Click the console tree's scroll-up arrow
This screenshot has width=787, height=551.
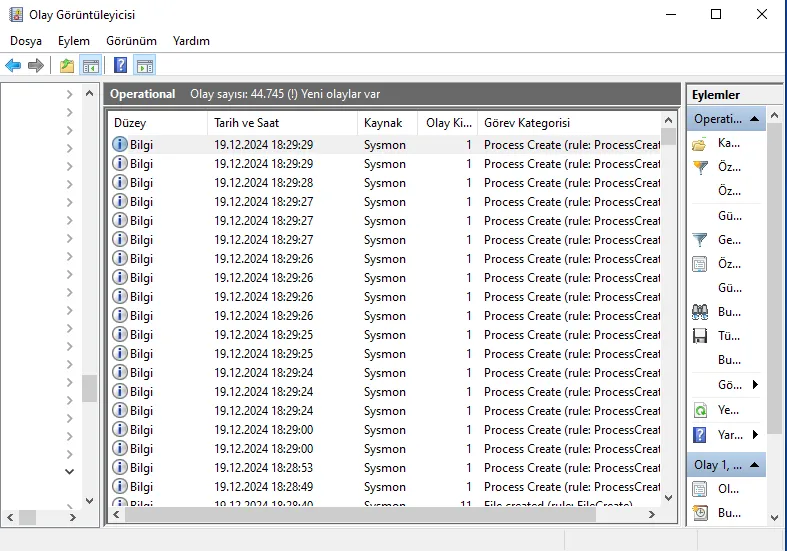(89, 93)
